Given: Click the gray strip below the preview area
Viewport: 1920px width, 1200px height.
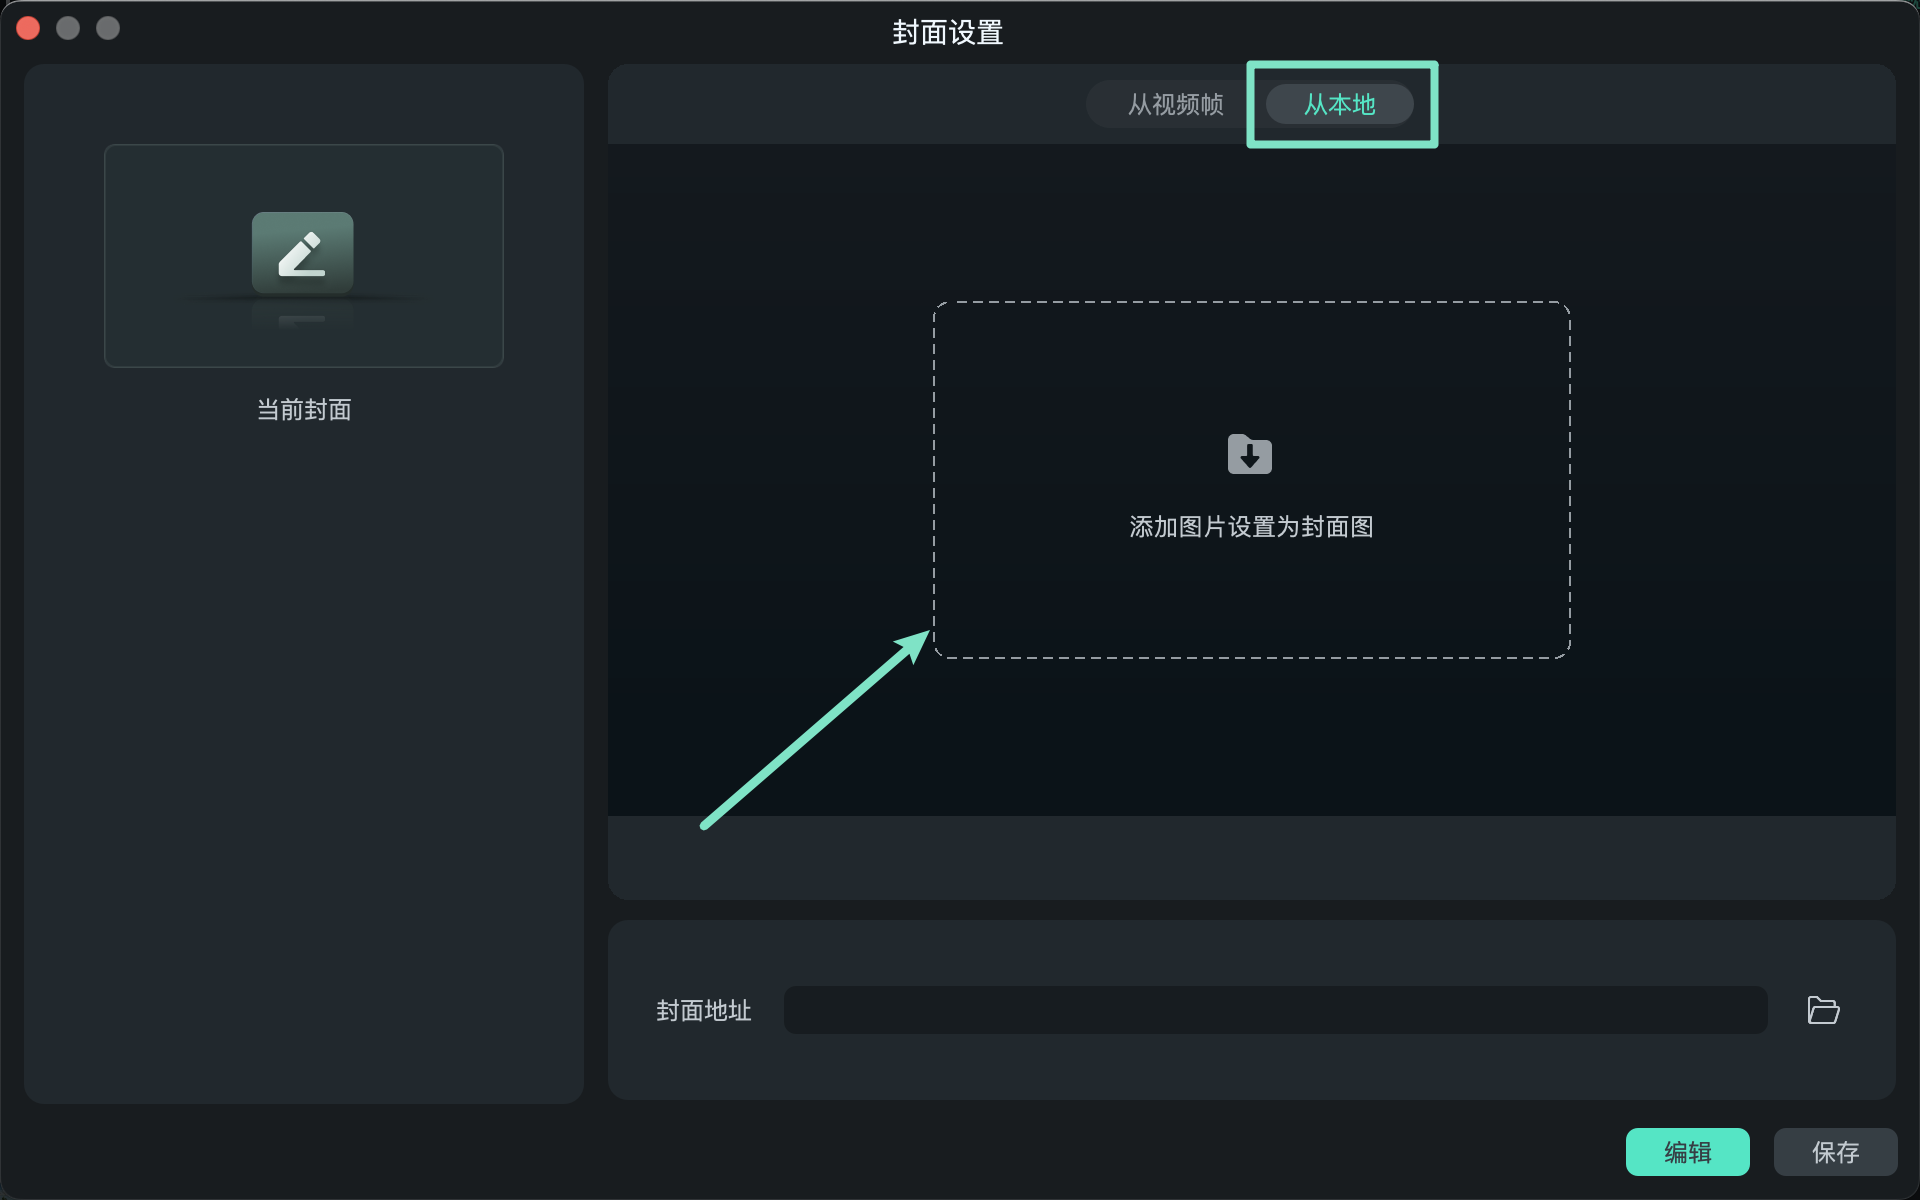Looking at the screenshot, I should pos(1250,856).
